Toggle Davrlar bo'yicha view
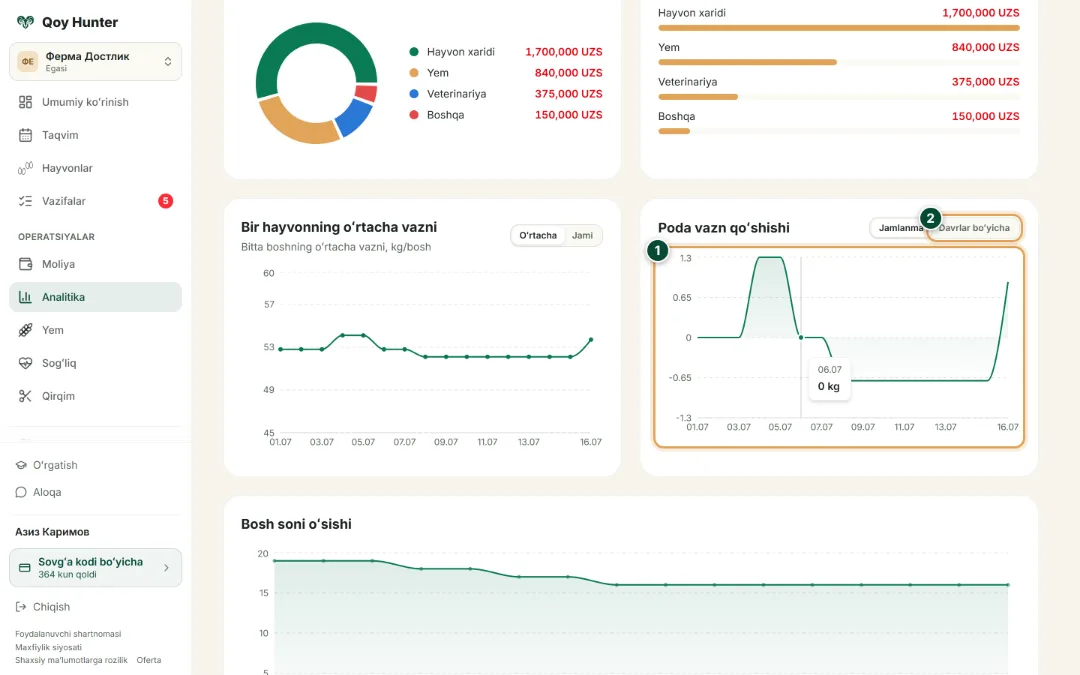 974,228
